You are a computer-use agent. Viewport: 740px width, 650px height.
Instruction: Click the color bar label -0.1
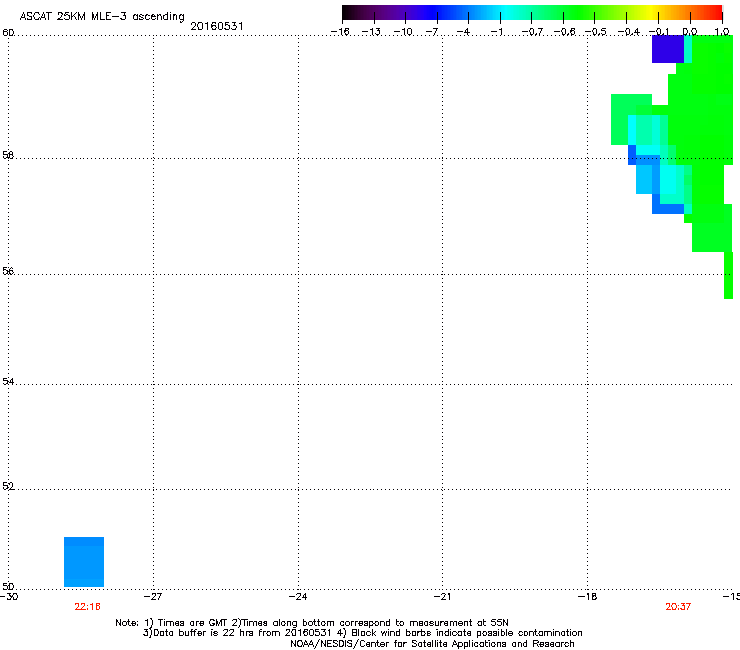[x=659, y=32]
